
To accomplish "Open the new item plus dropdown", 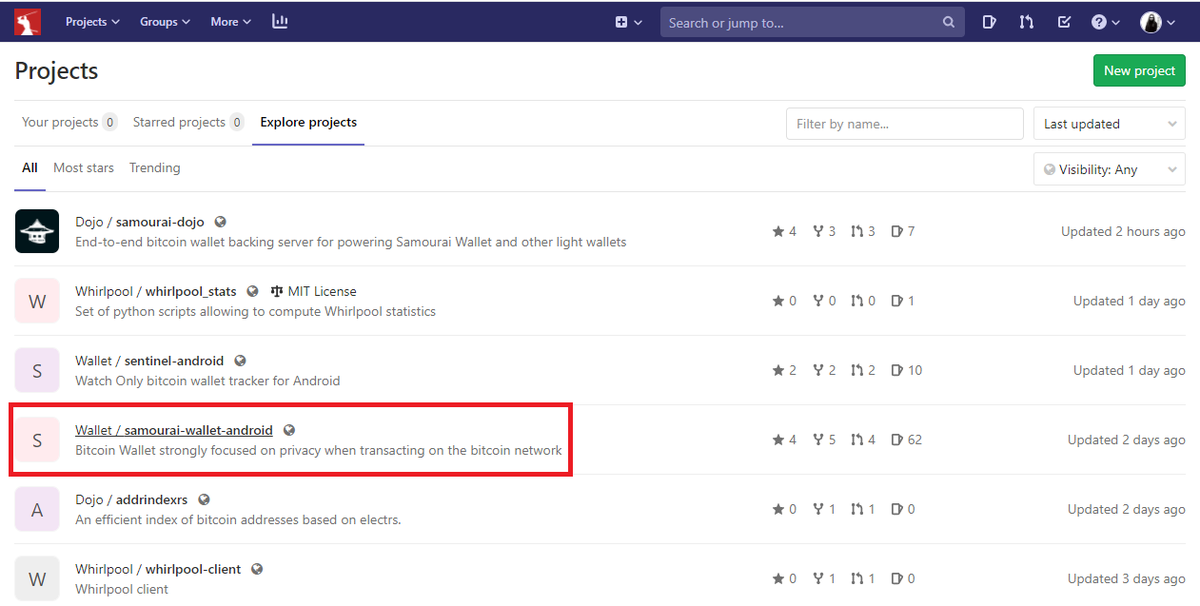I will tap(628, 22).
